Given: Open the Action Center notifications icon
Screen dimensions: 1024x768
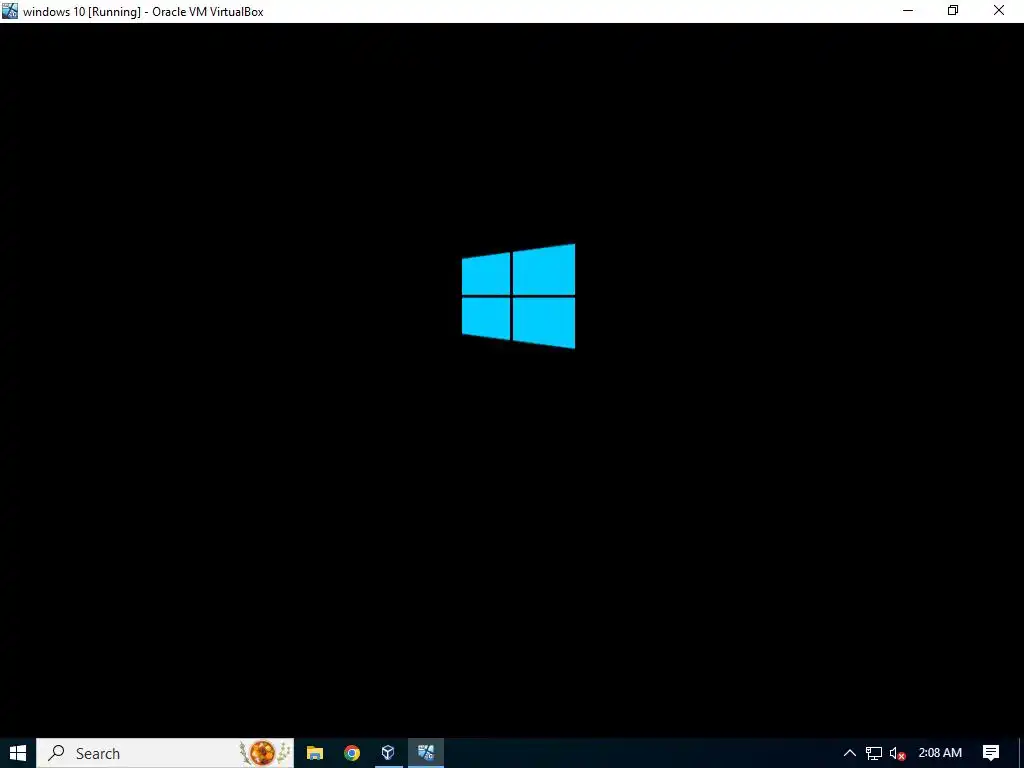Looking at the screenshot, I should (x=991, y=753).
